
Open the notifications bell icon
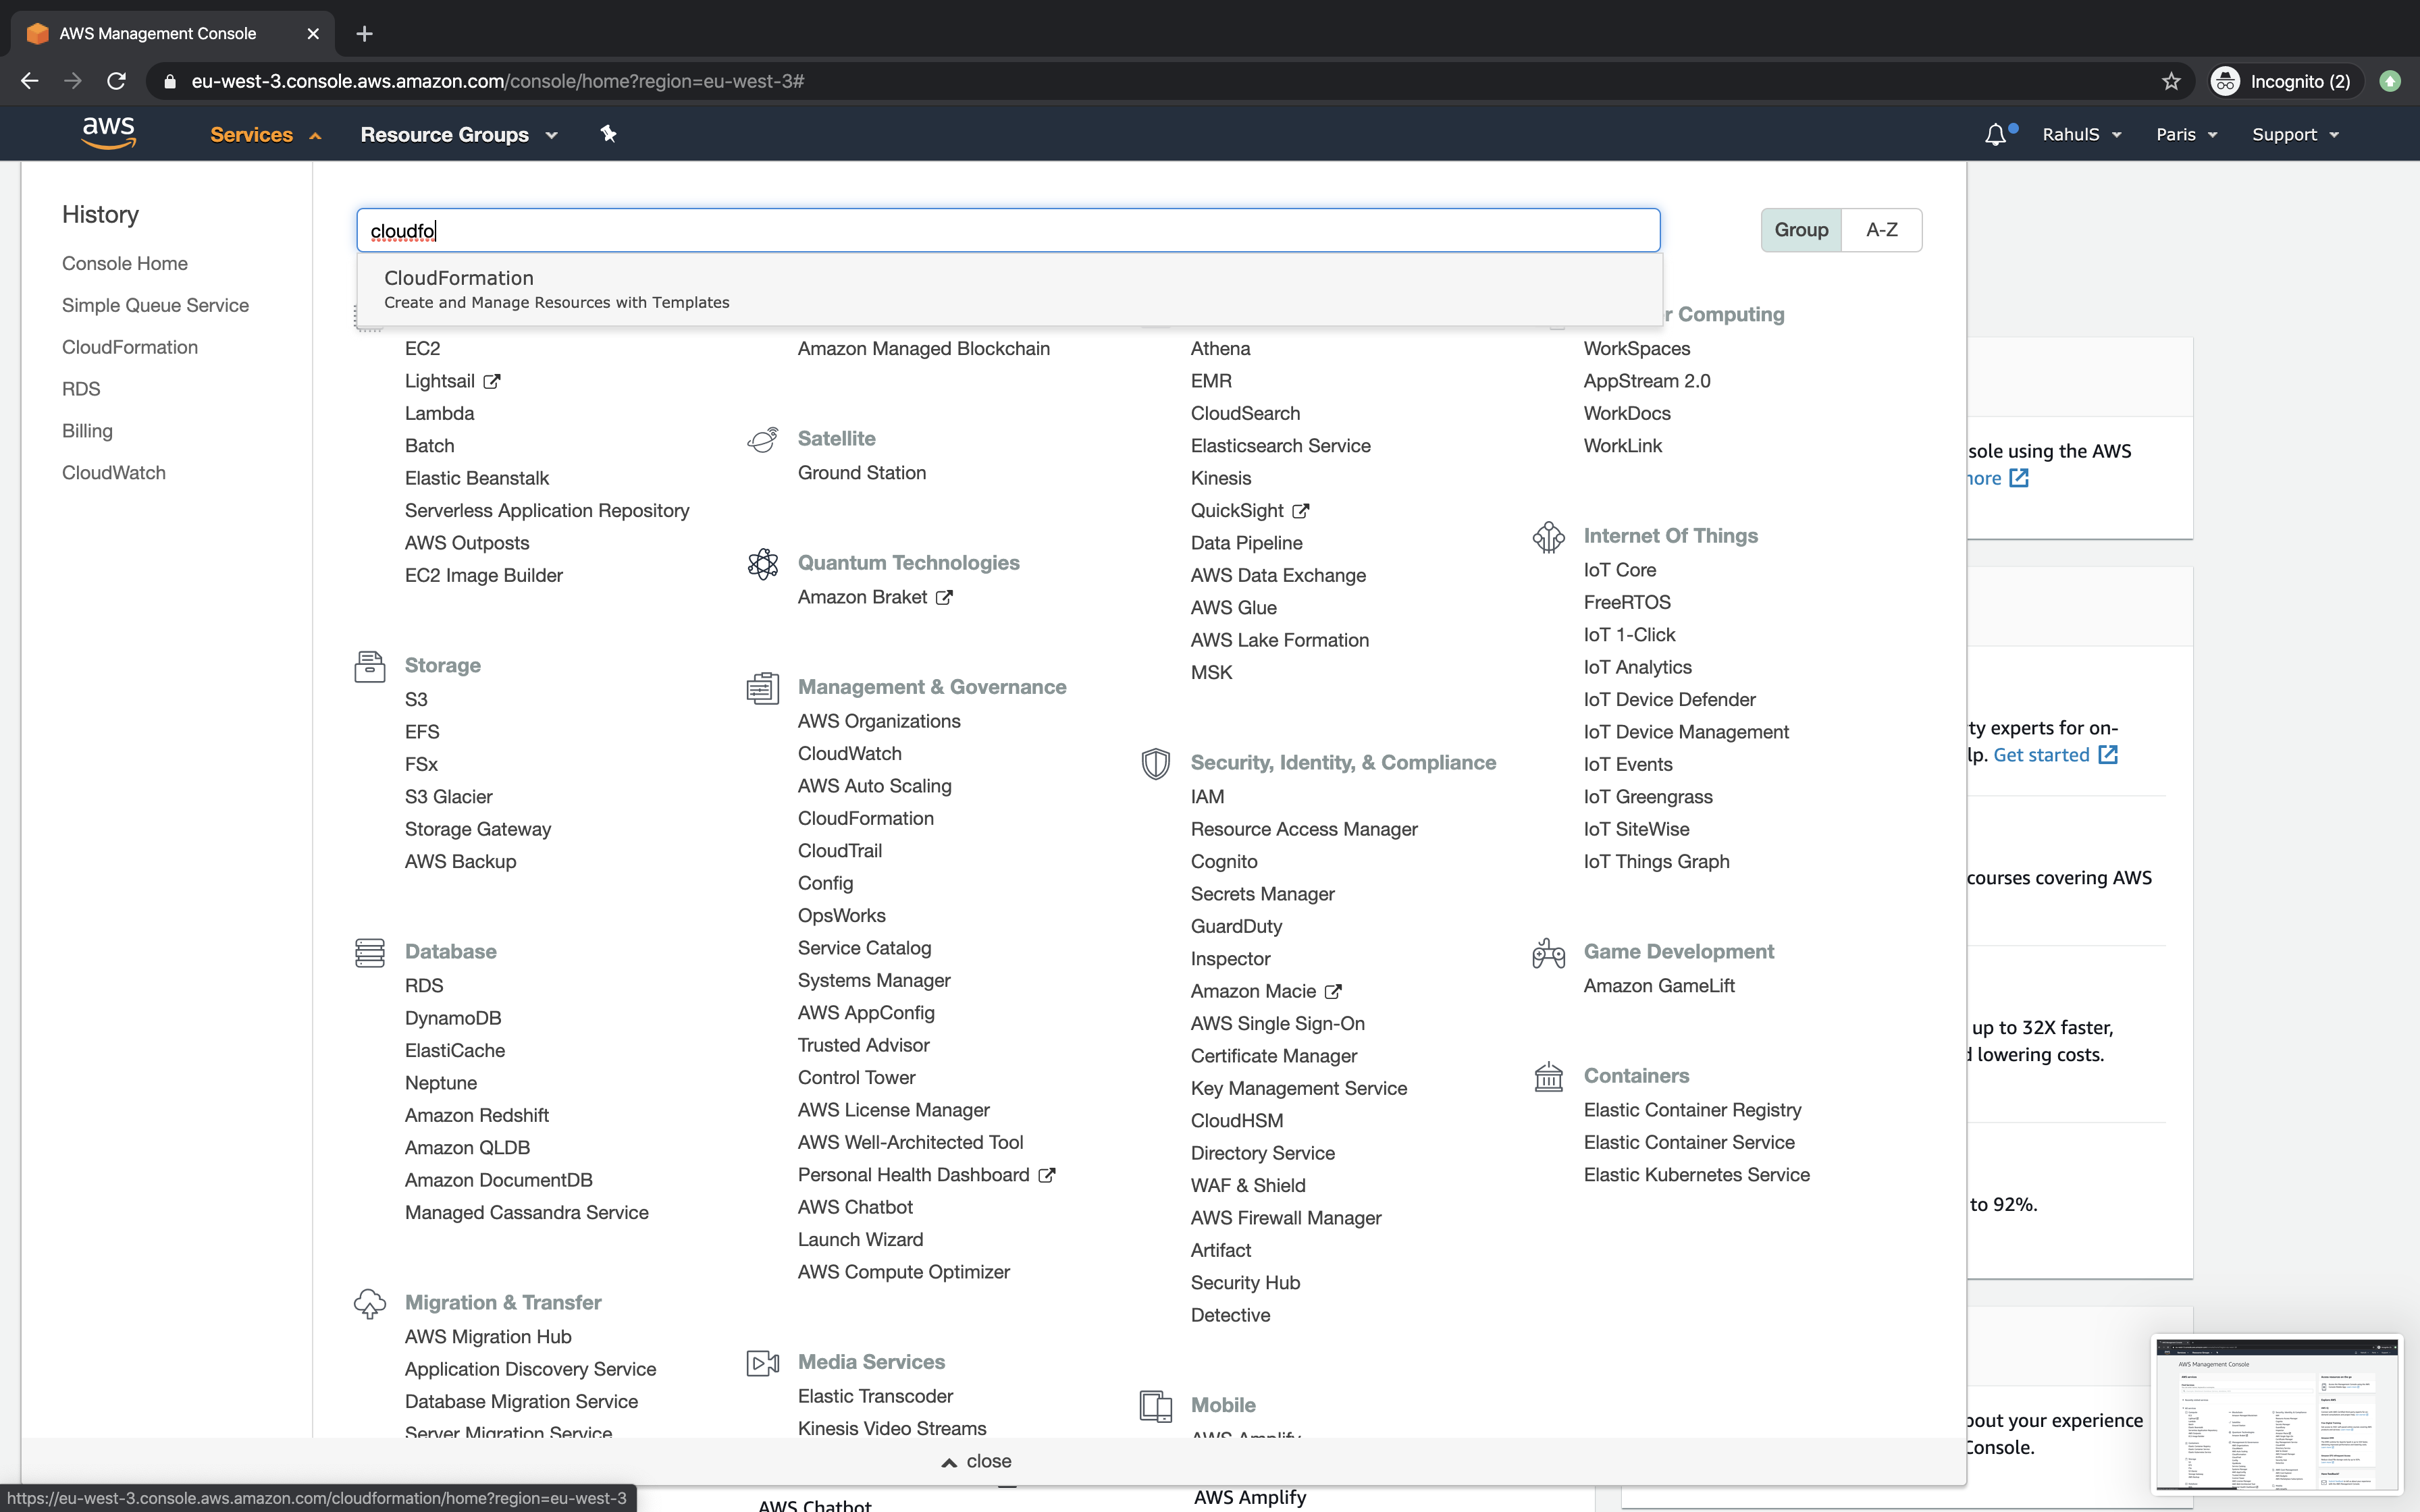point(1995,134)
